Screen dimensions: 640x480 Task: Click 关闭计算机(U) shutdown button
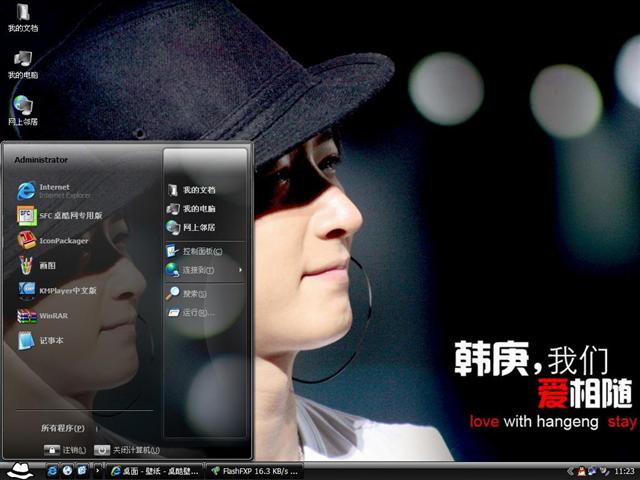pos(127,450)
